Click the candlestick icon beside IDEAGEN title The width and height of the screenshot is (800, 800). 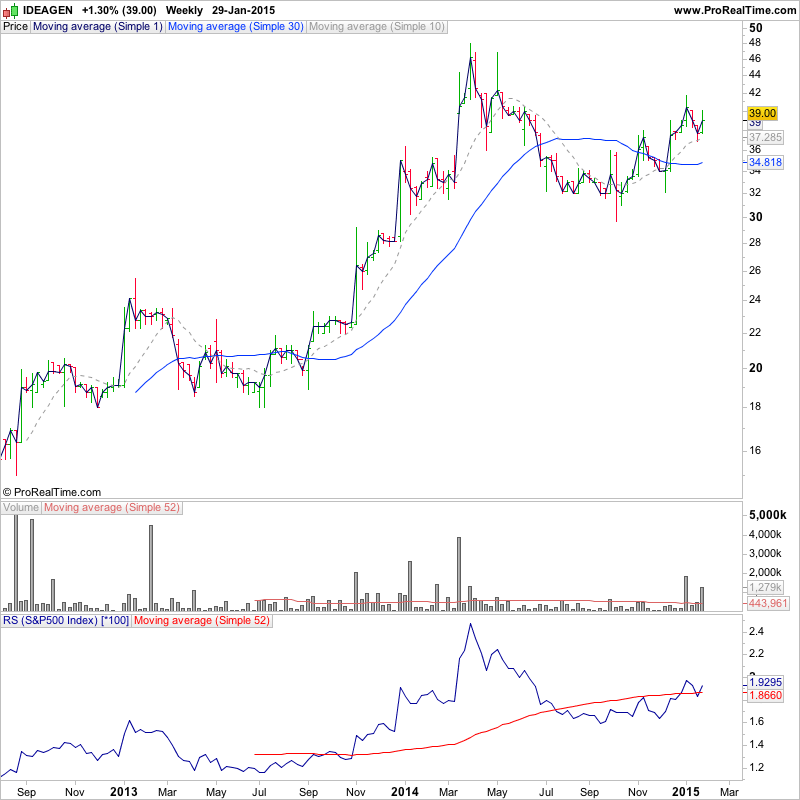tap(10, 10)
